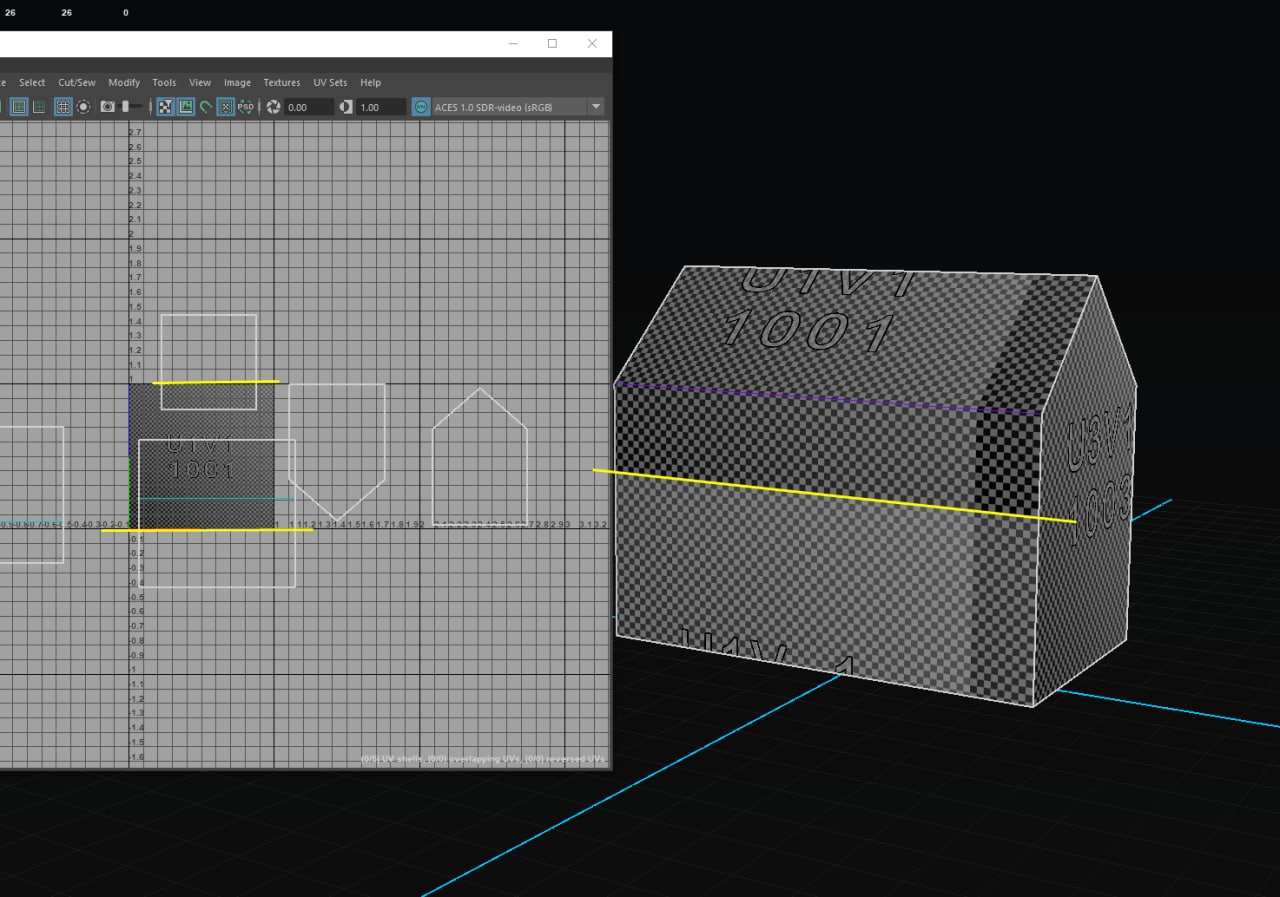The height and width of the screenshot is (897, 1280).
Task: Click the gamma half-circle icon
Action: (x=346, y=106)
